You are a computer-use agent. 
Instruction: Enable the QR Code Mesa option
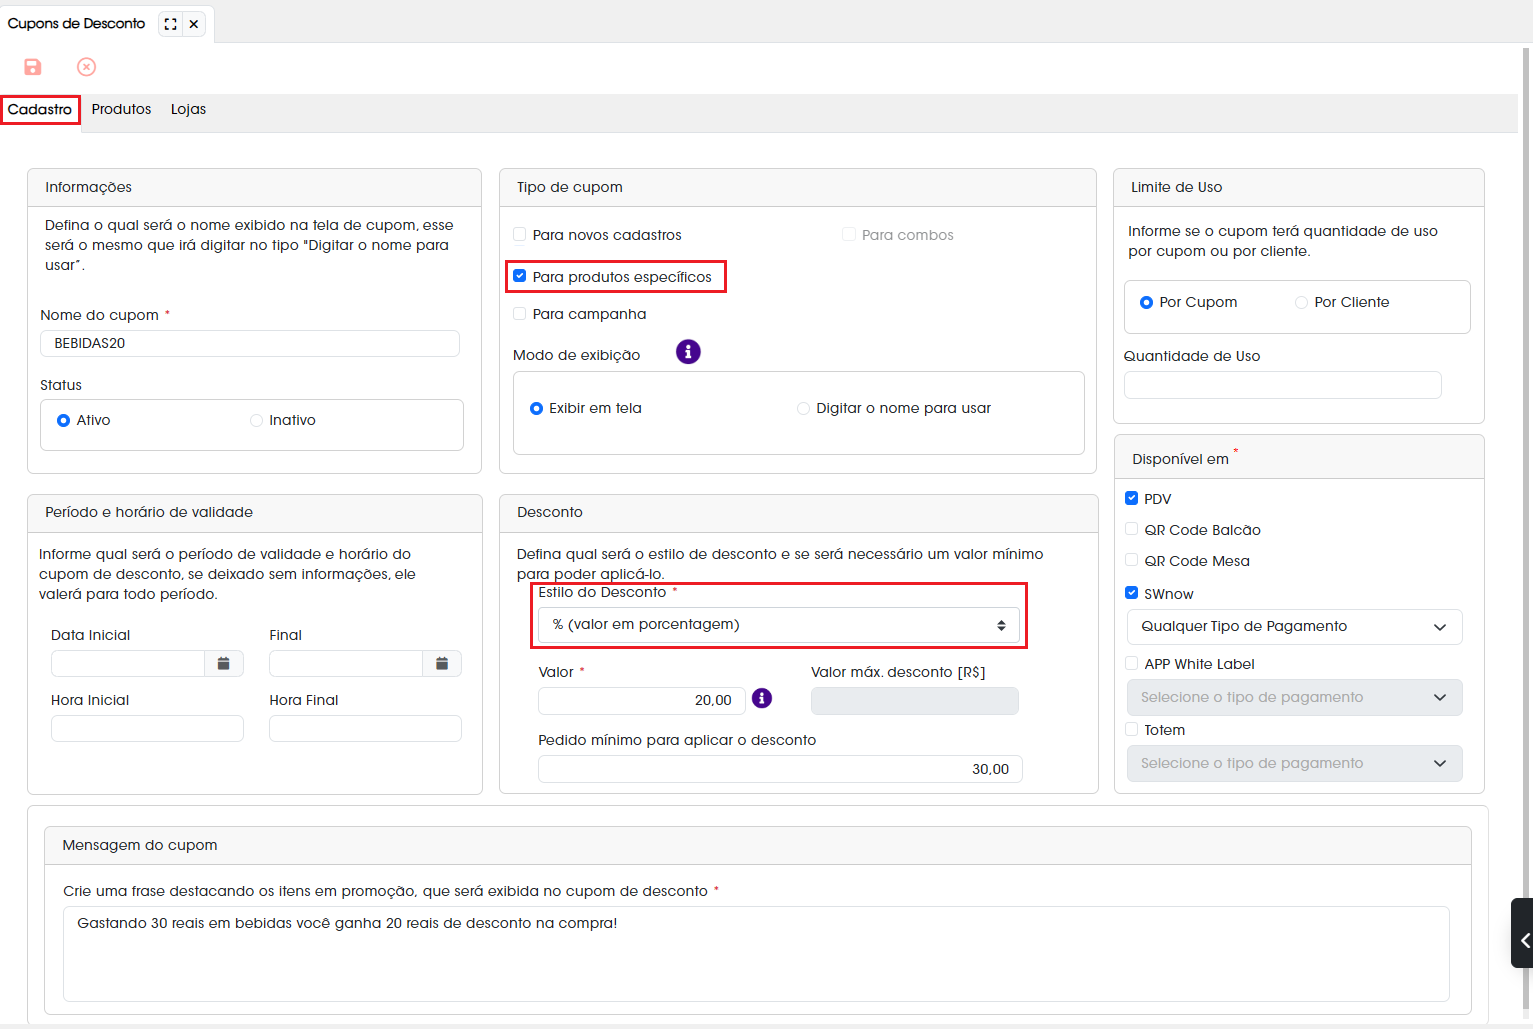click(1132, 560)
